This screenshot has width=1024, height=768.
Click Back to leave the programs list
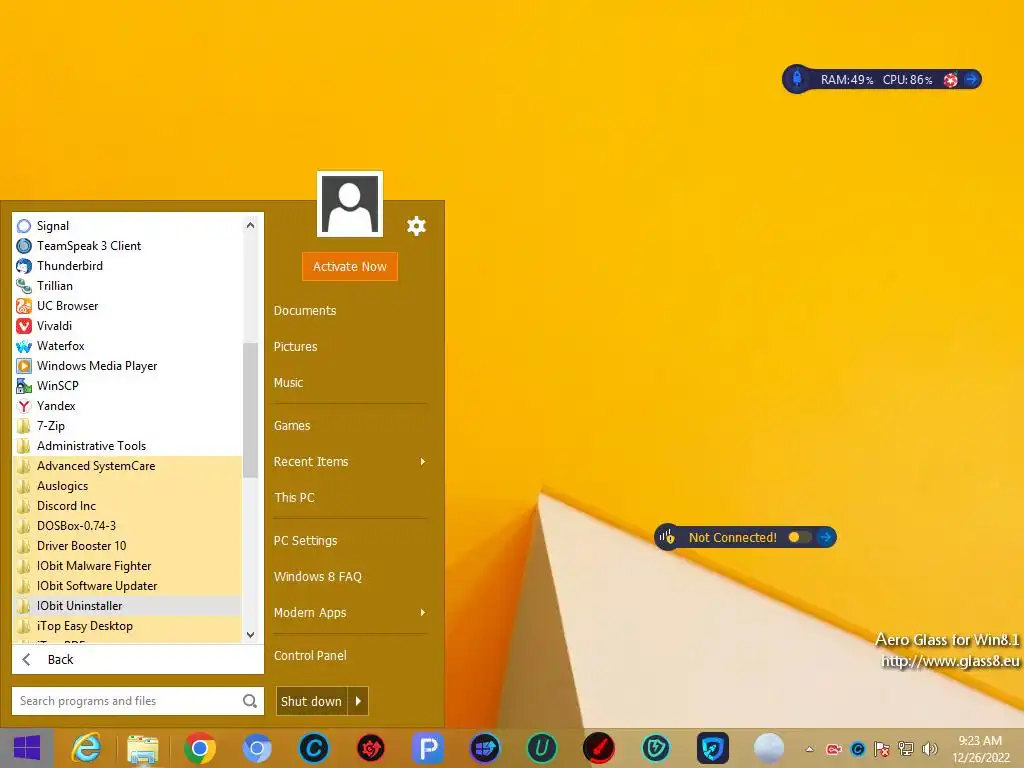138,660
